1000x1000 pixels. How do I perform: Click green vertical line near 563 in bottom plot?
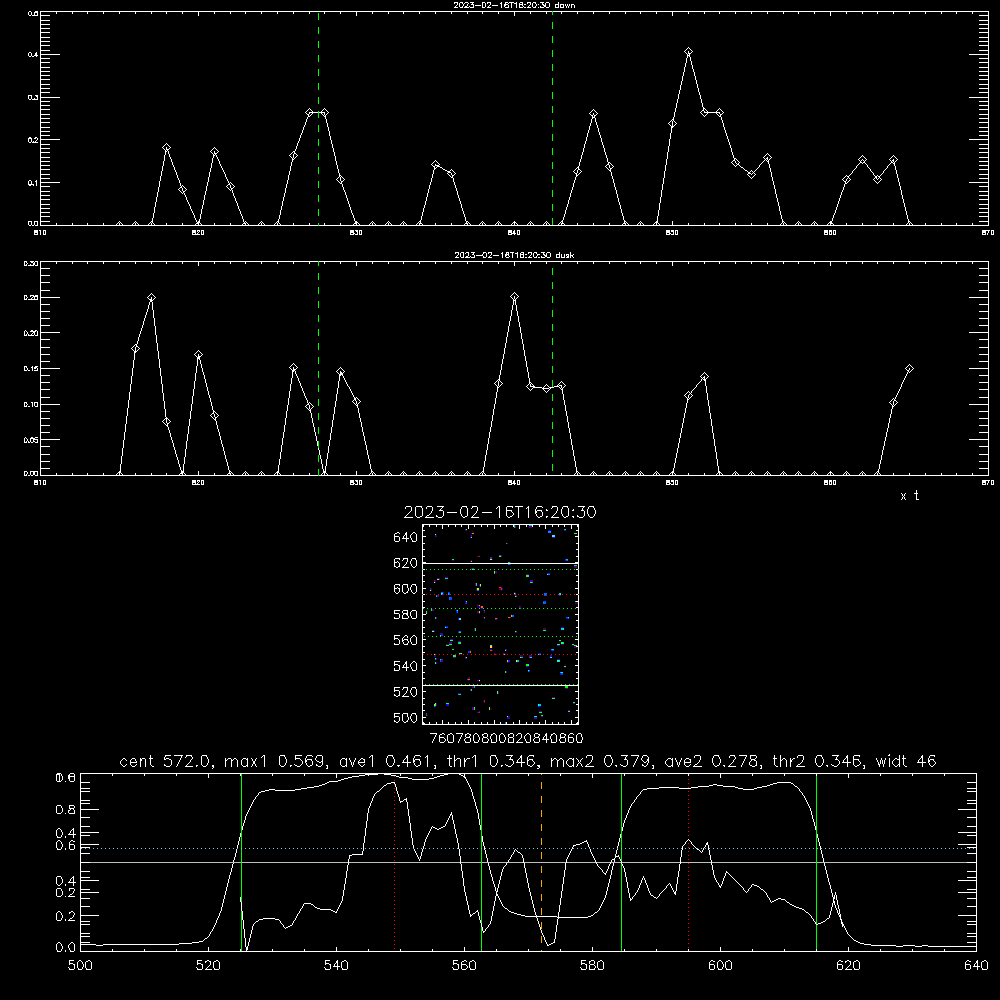click(x=482, y=862)
